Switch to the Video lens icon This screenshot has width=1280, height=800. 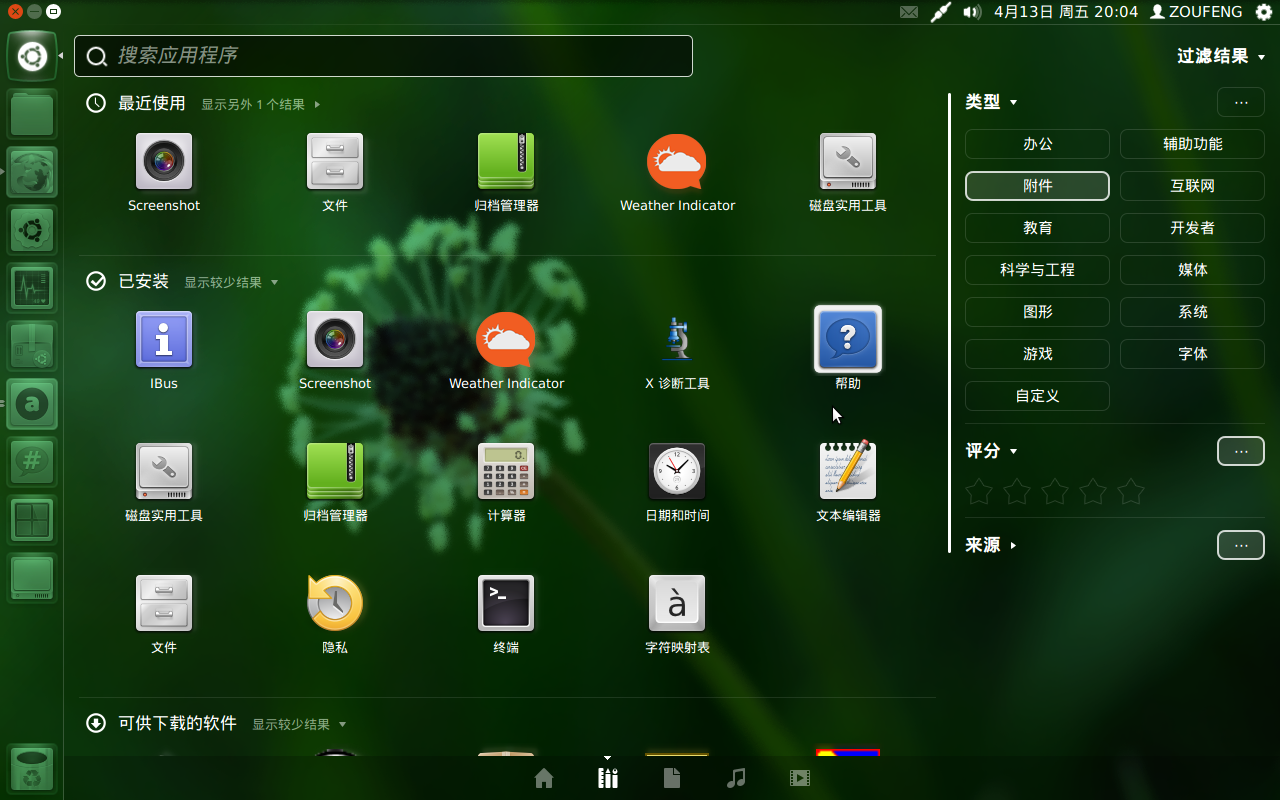[x=800, y=778]
